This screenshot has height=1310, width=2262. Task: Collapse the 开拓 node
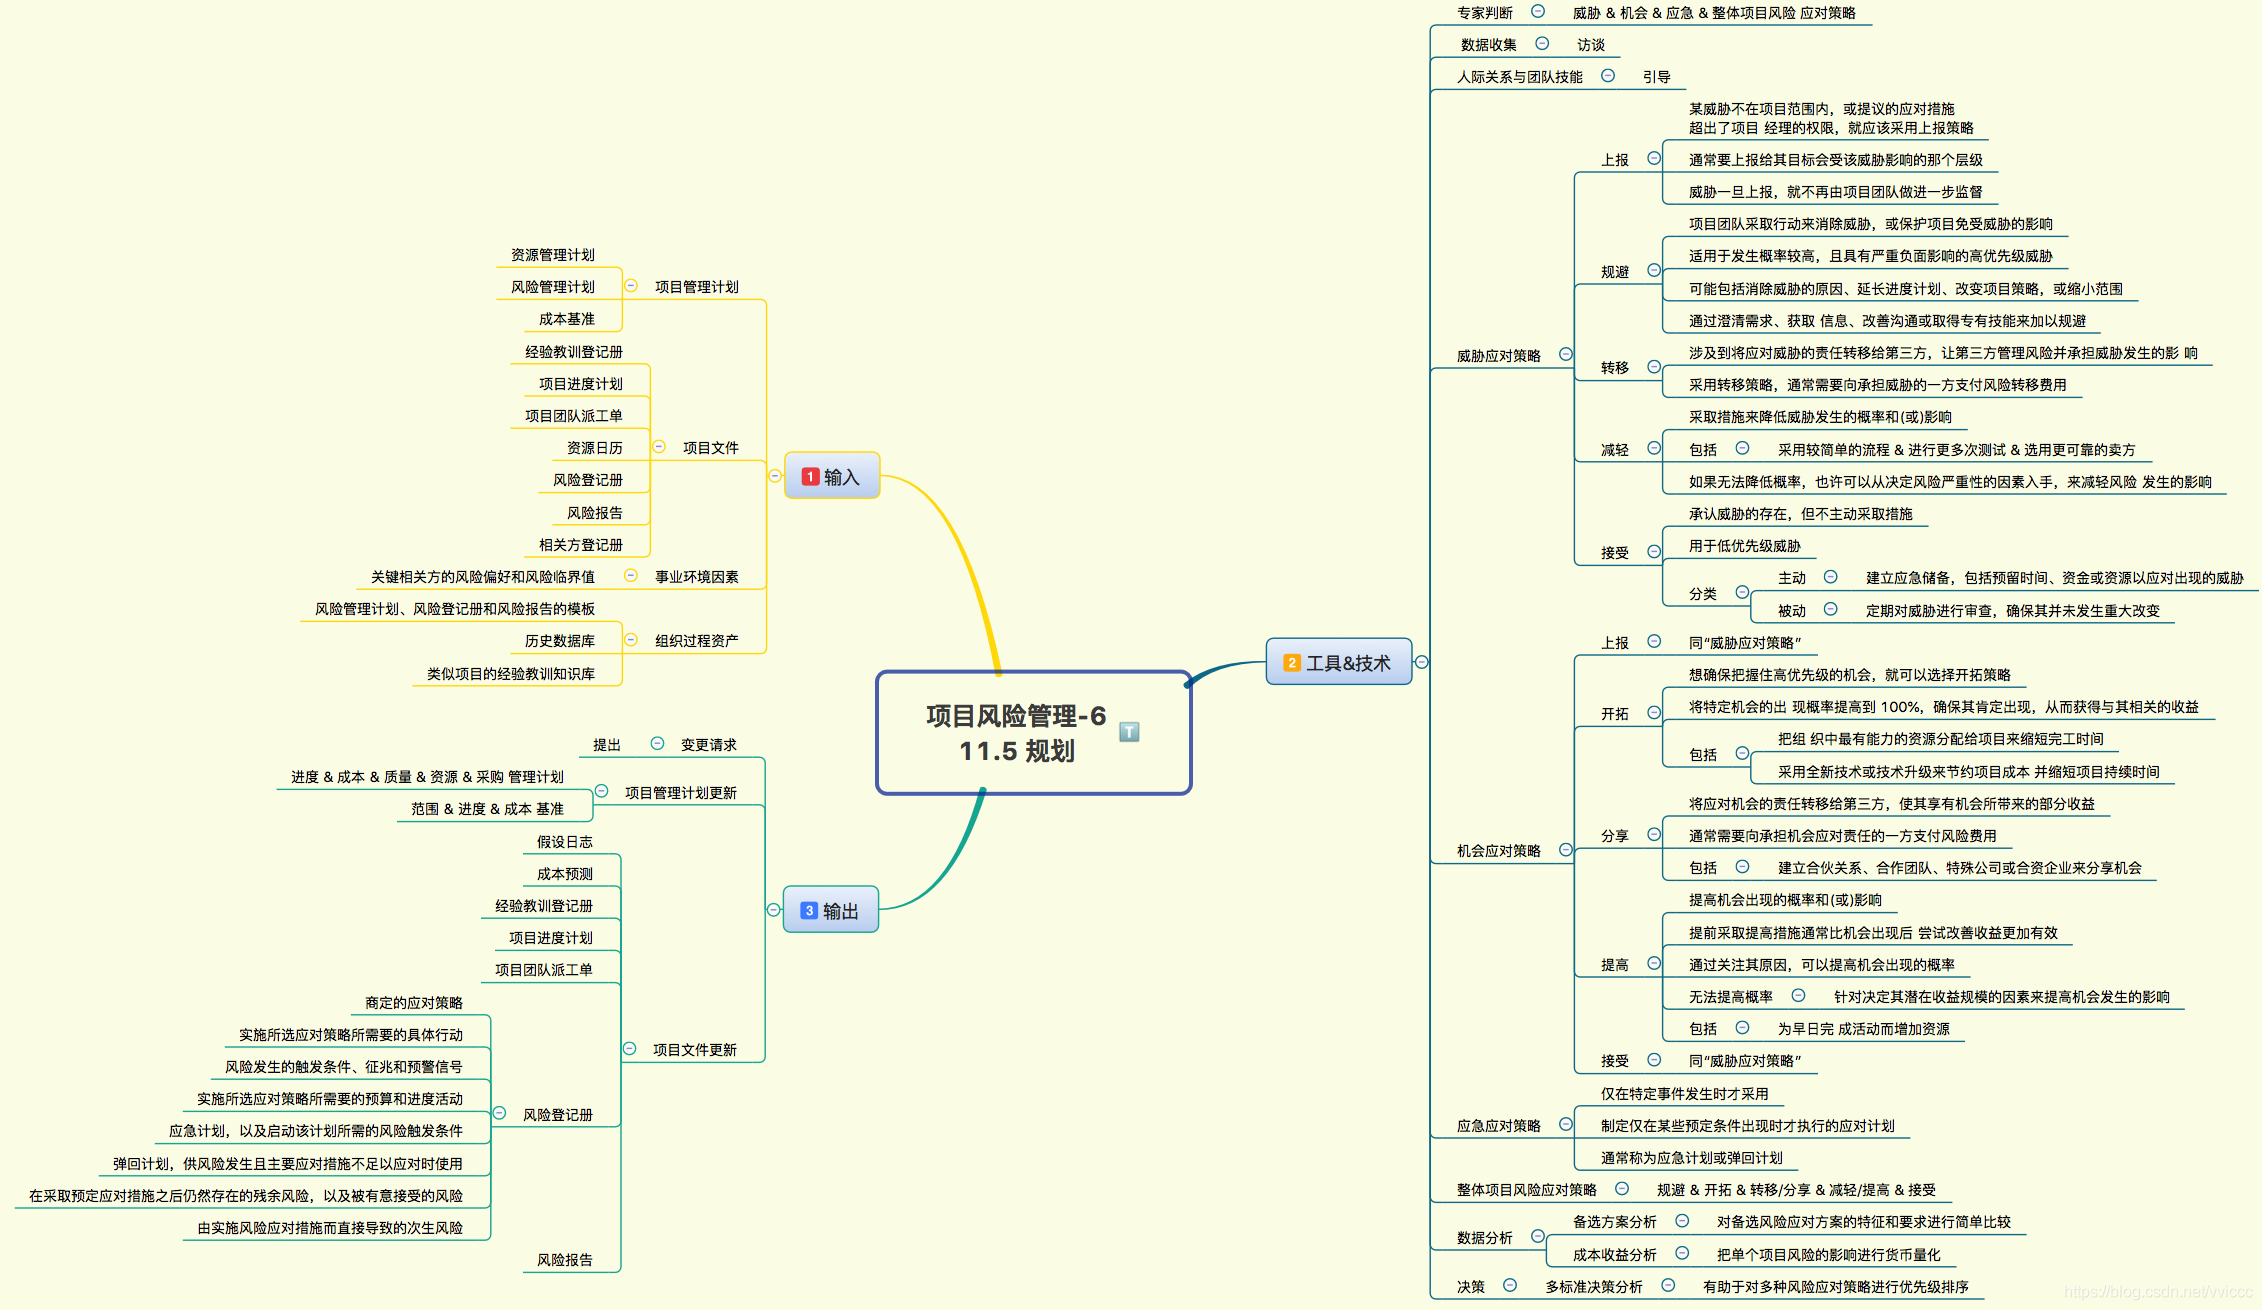click(x=1654, y=713)
